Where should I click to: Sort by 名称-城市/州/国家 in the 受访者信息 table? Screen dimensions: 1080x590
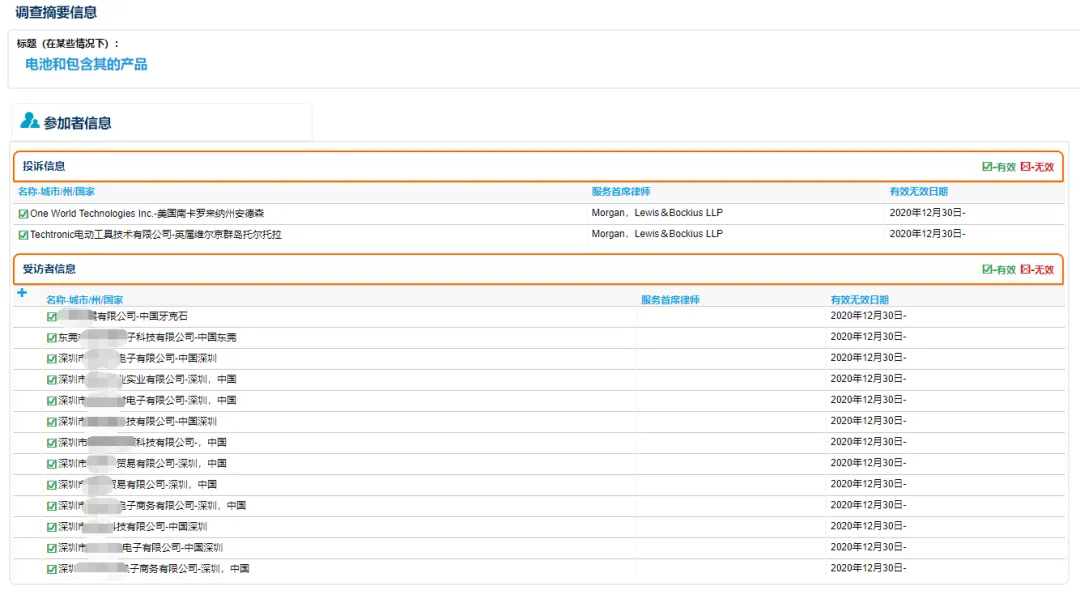tap(85, 299)
